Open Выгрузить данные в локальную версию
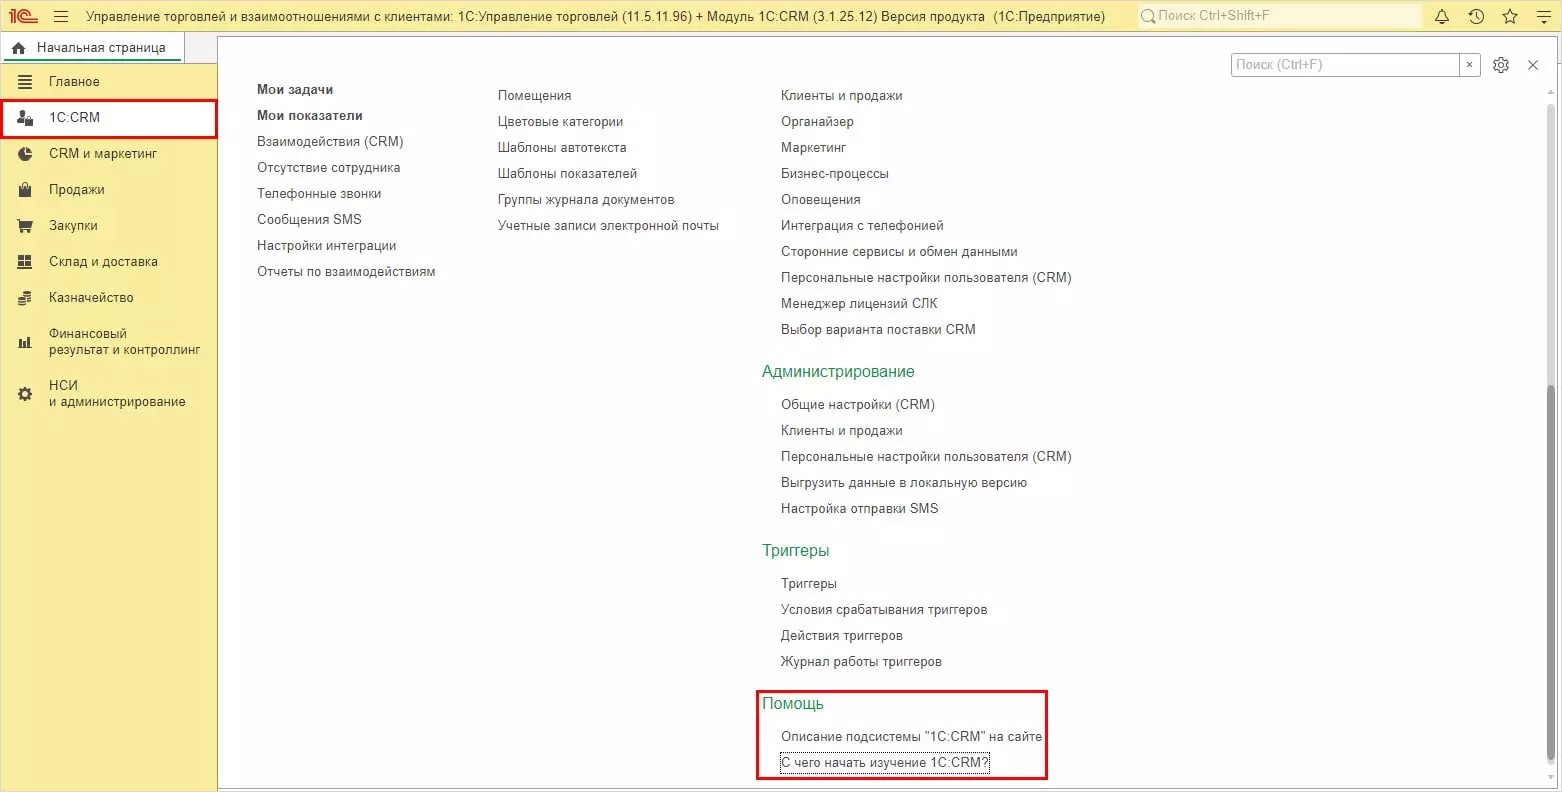This screenshot has height=792, width=1562. [904, 483]
